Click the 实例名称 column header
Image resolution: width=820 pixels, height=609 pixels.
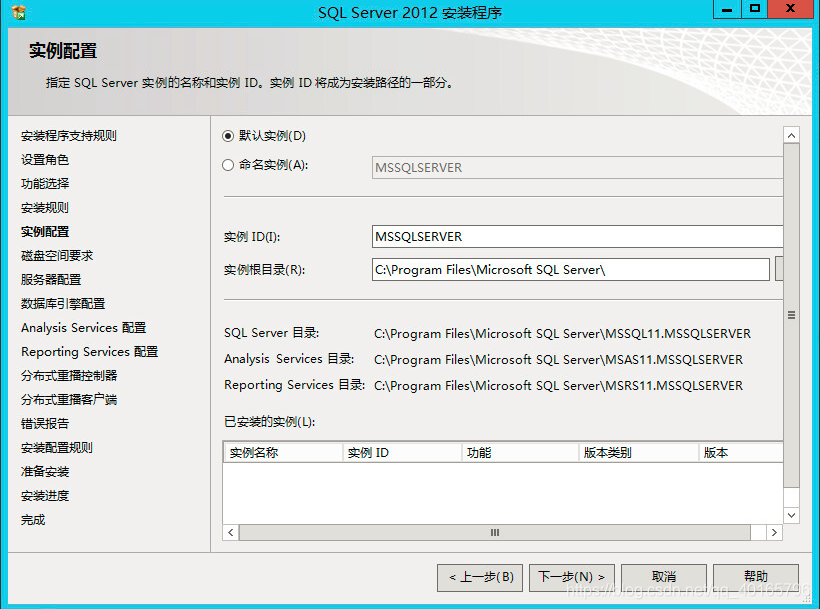pos(283,453)
